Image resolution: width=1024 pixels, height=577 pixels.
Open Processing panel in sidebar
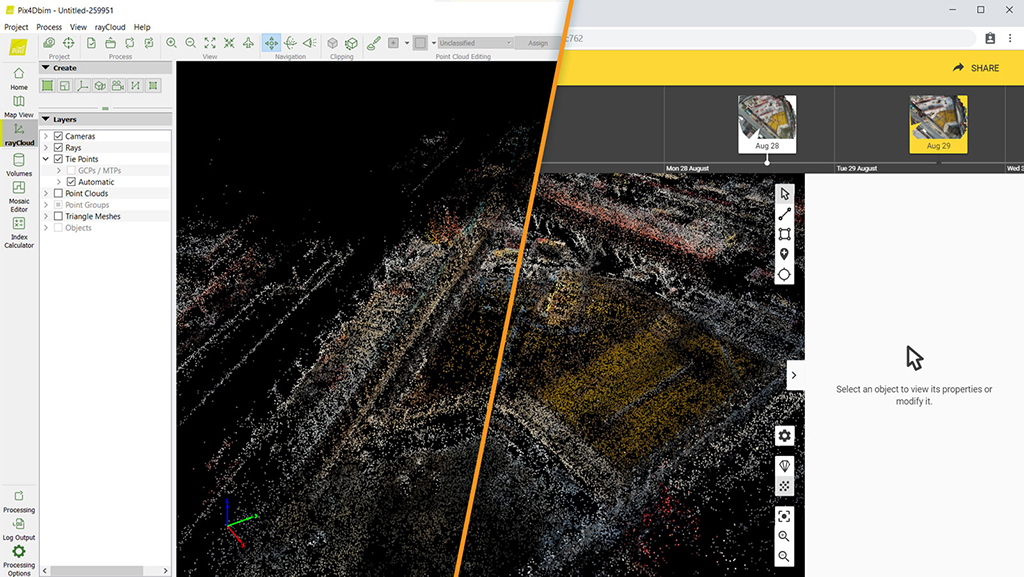(x=19, y=501)
